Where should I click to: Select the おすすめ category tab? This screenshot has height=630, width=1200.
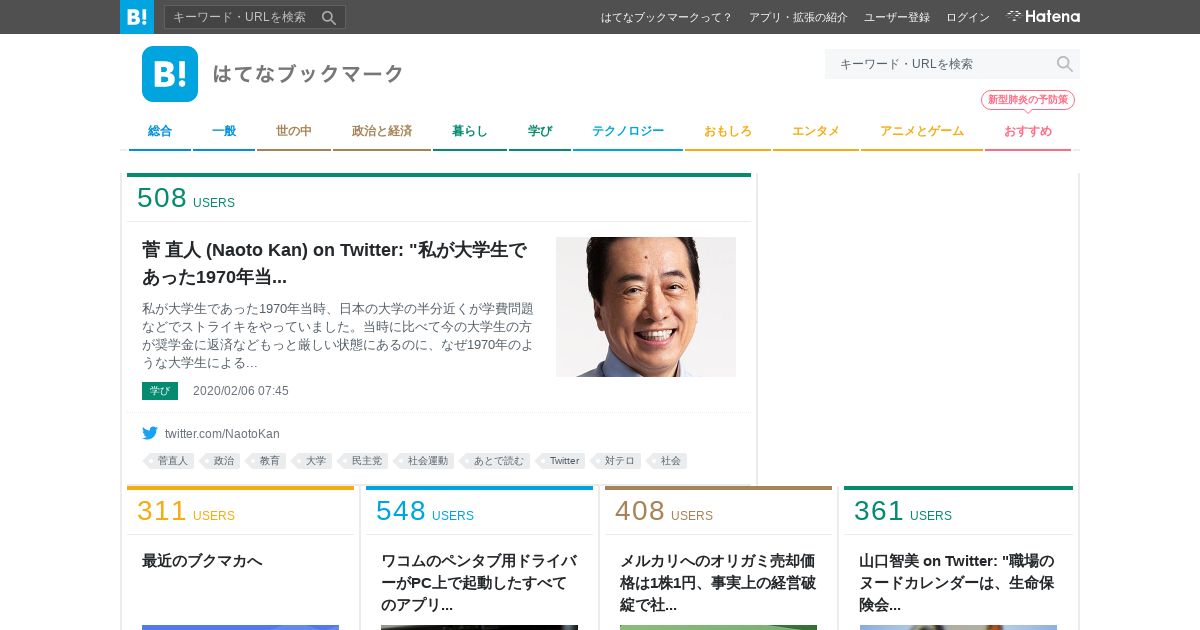point(1028,131)
